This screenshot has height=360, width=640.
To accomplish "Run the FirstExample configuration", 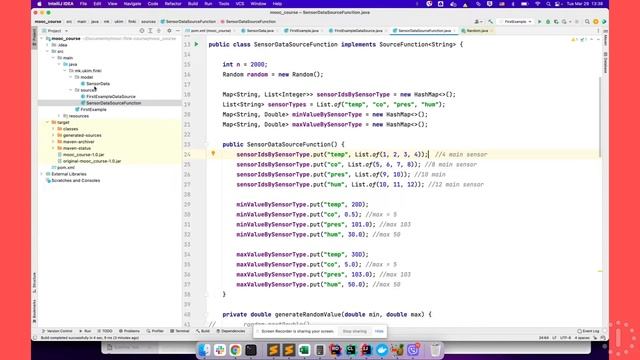I will [540, 22].
